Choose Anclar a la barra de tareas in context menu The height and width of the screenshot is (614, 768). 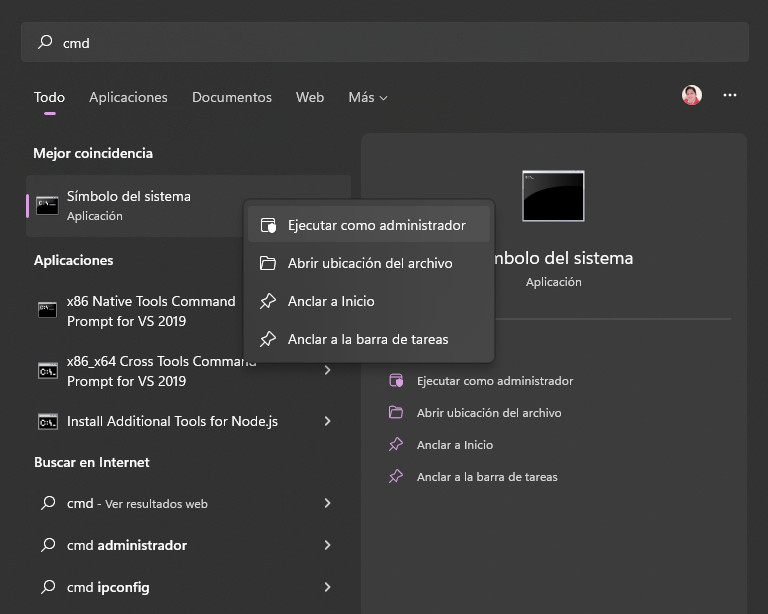(367, 339)
